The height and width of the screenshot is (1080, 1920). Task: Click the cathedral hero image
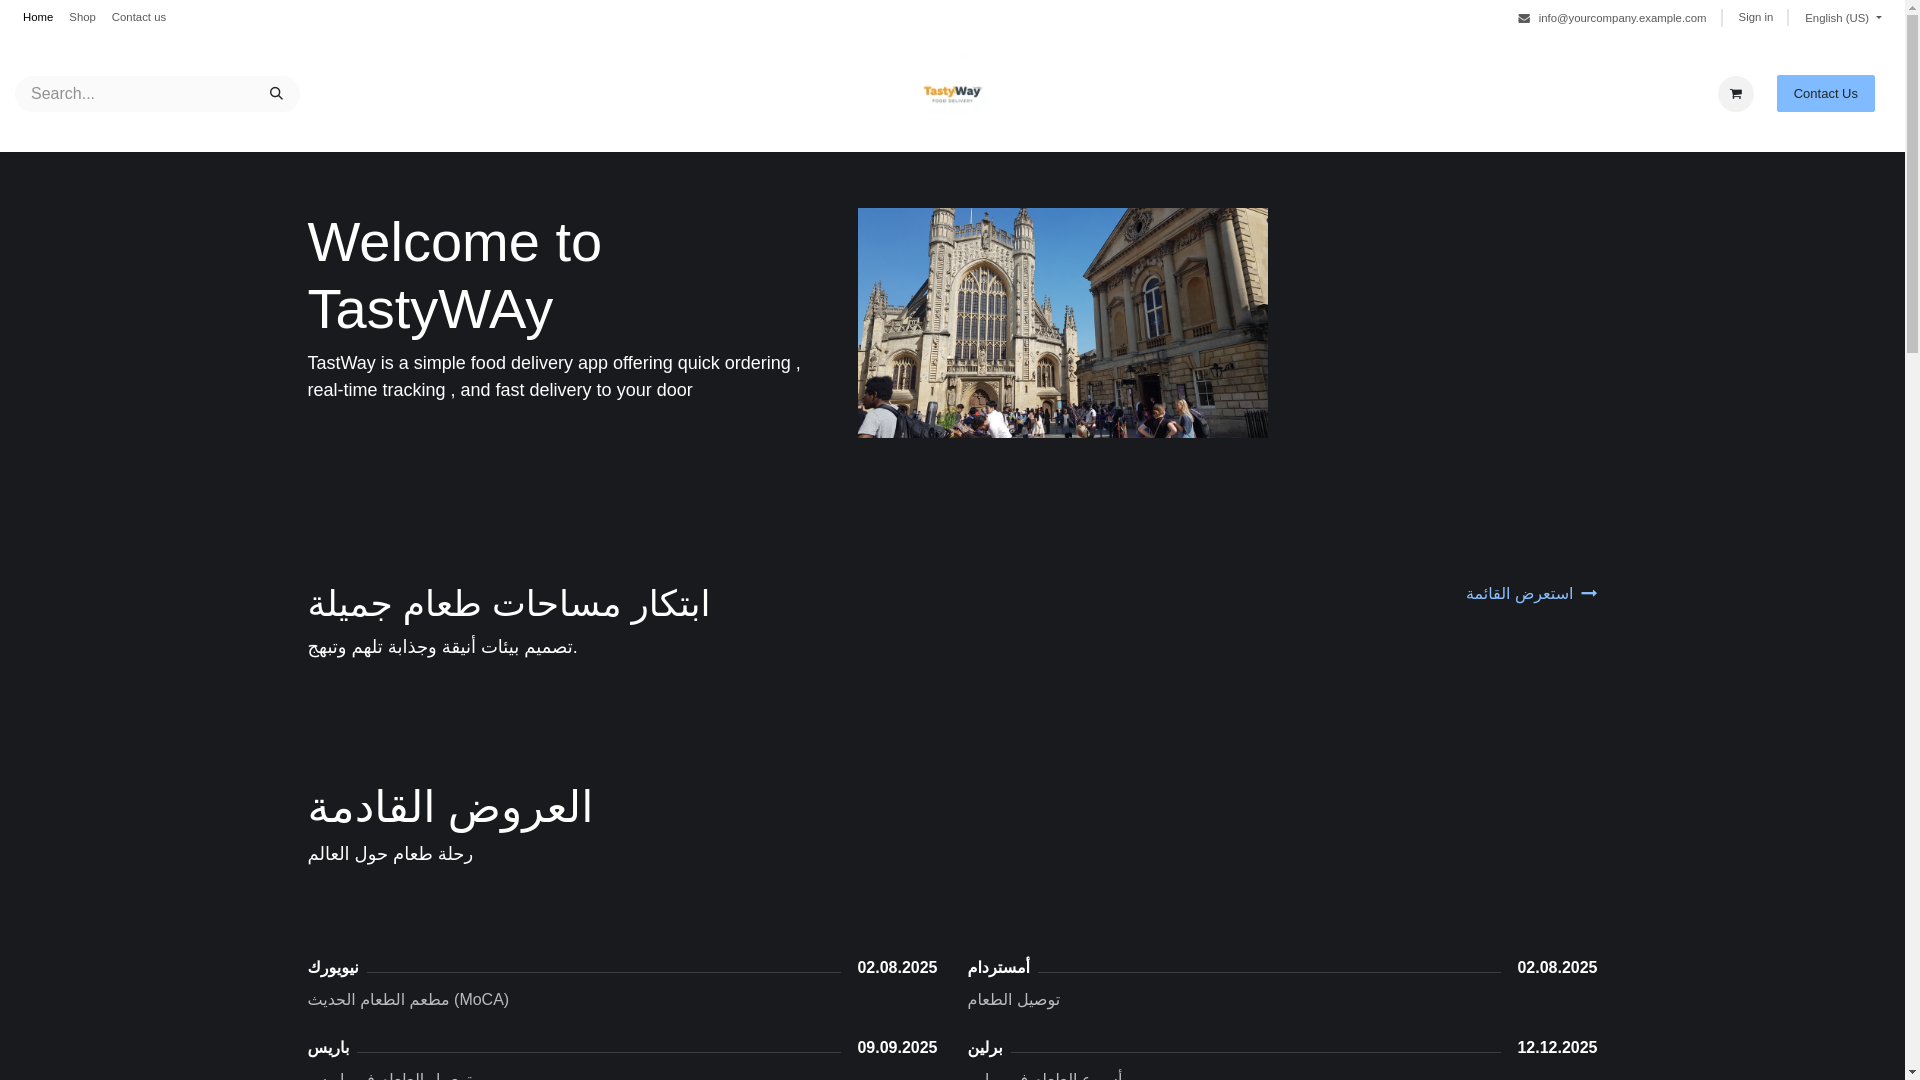[x=1062, y=323]
